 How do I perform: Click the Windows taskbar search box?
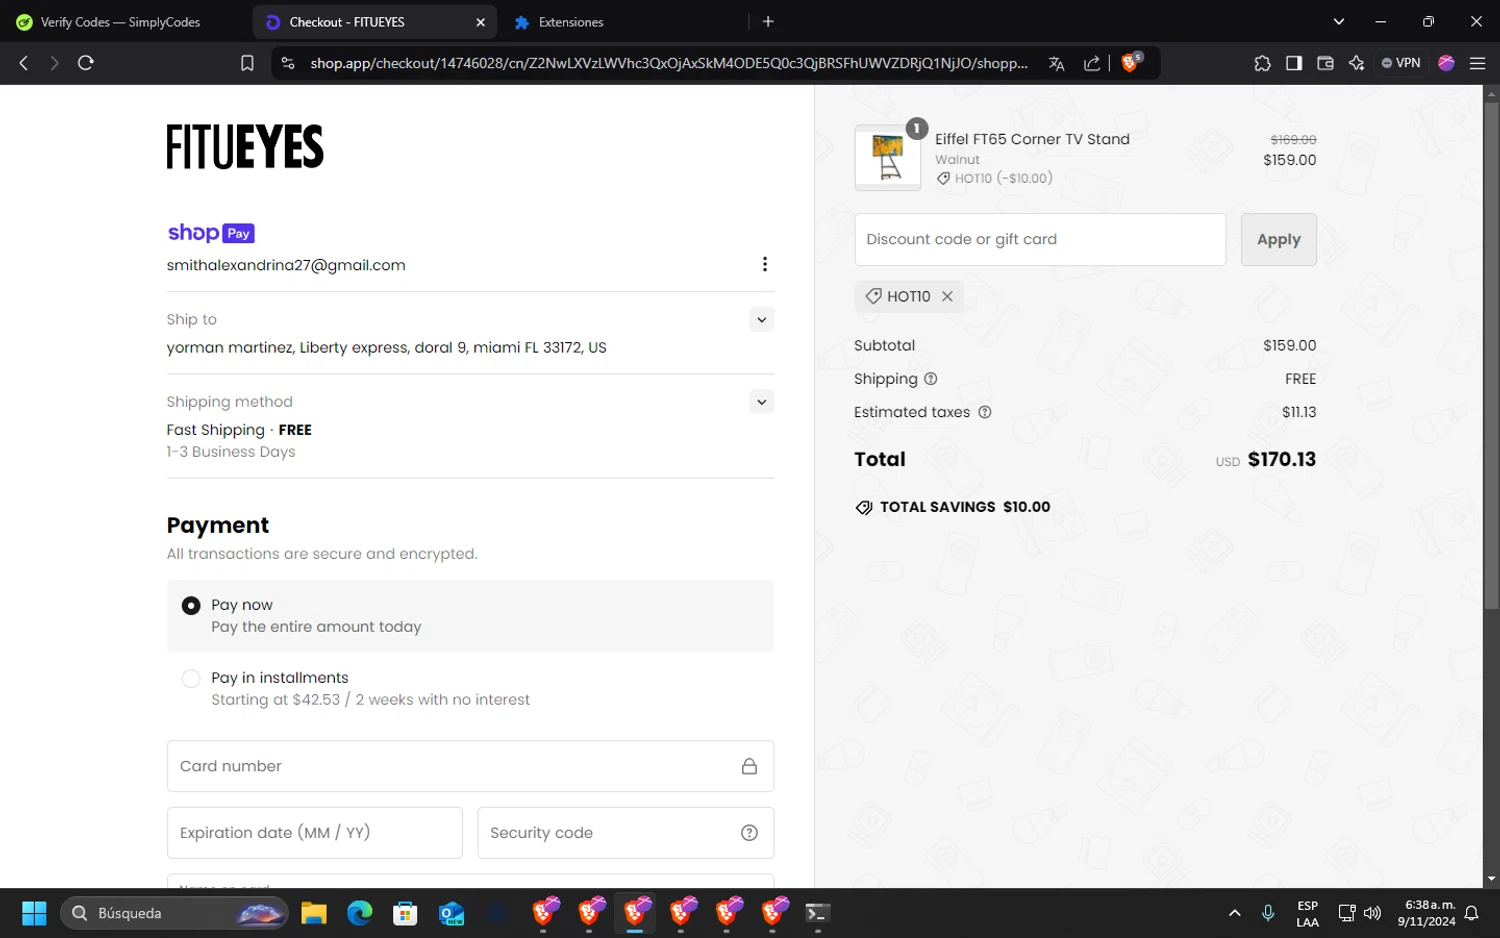coord(175,913)
